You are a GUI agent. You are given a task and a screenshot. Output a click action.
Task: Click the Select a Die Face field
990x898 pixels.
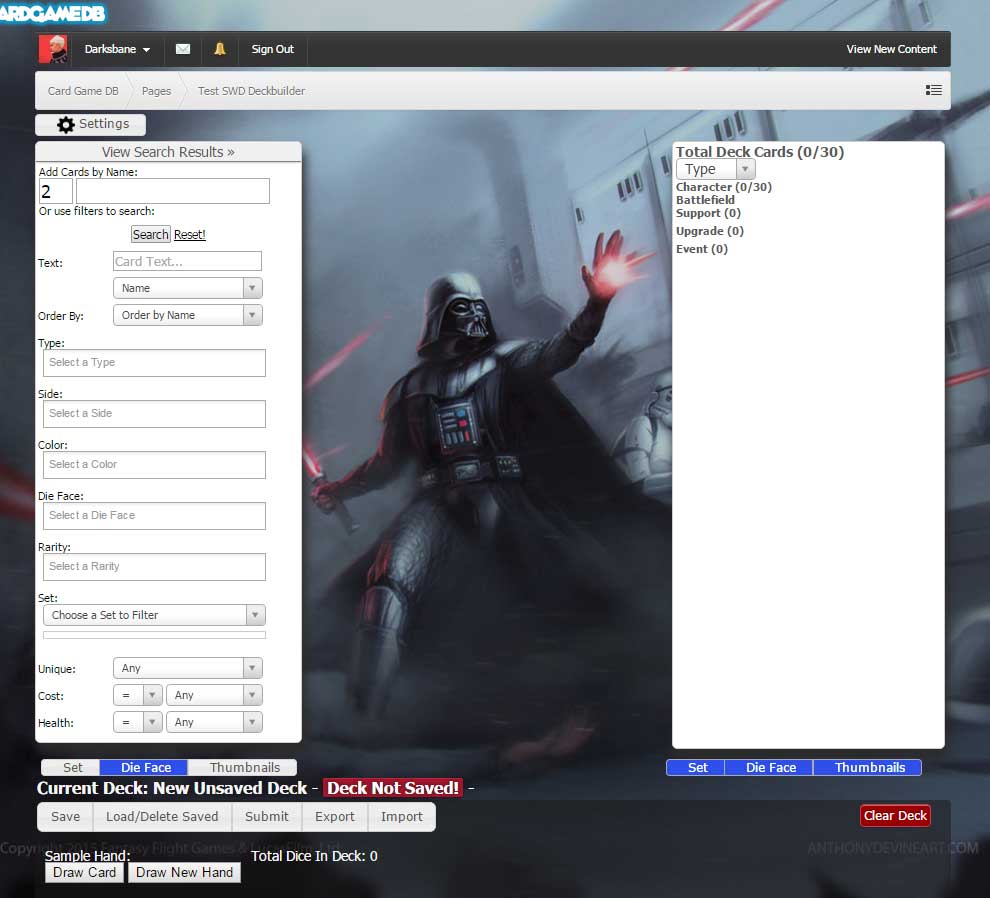154,516
